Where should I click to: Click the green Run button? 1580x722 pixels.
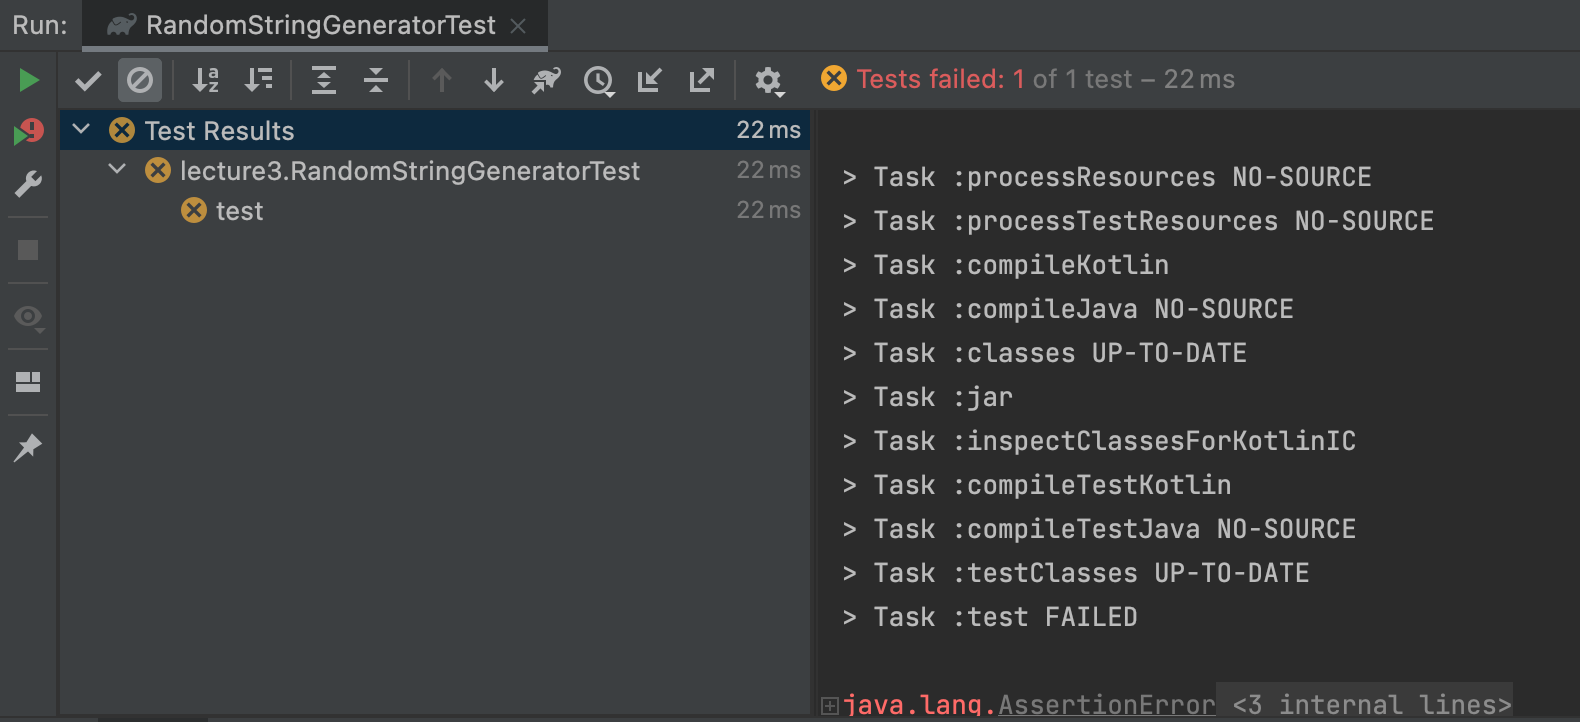pos(29,80)
